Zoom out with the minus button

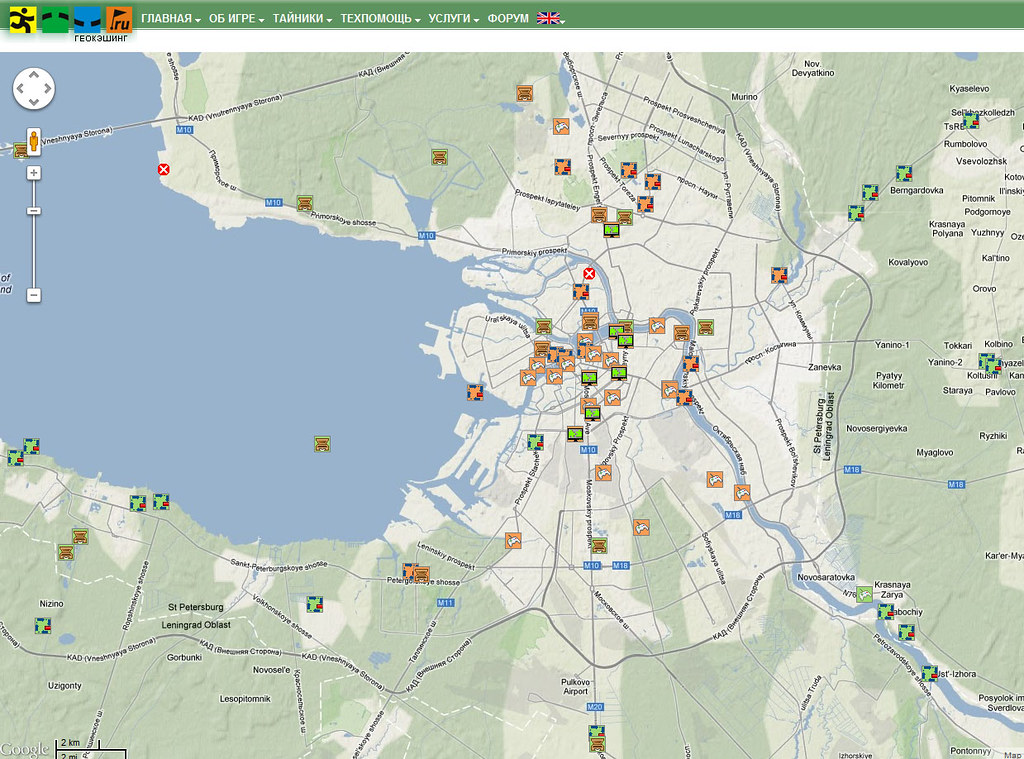pos(34,295)
